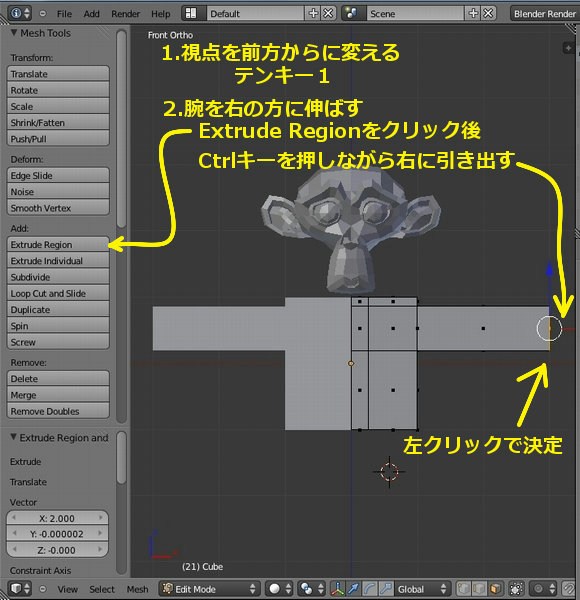
Task: Delete the Default screen layout
Action: (x=328, y=13)
